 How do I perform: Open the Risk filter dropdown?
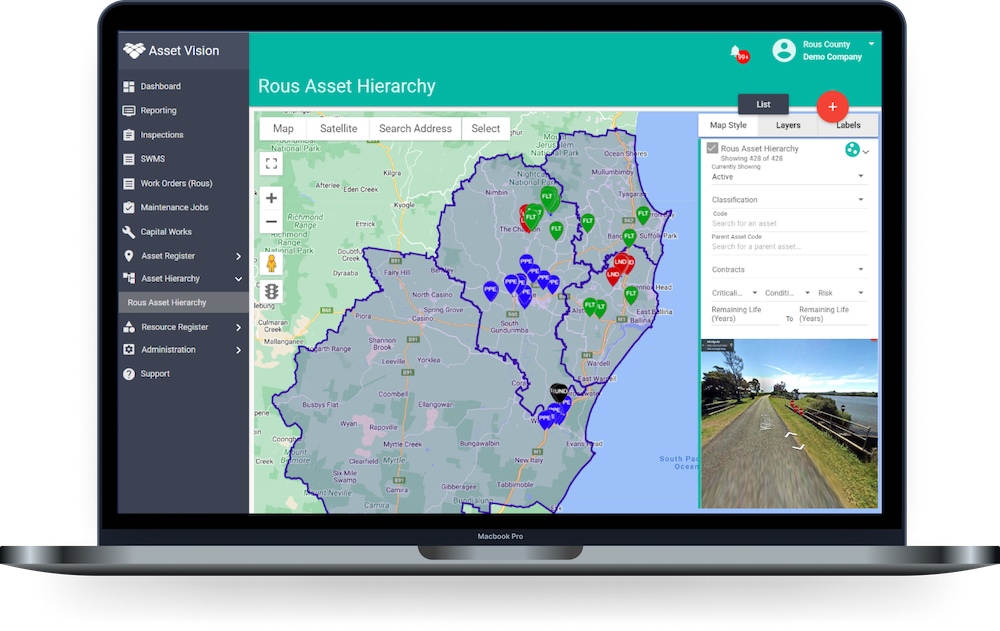point(842,293)
